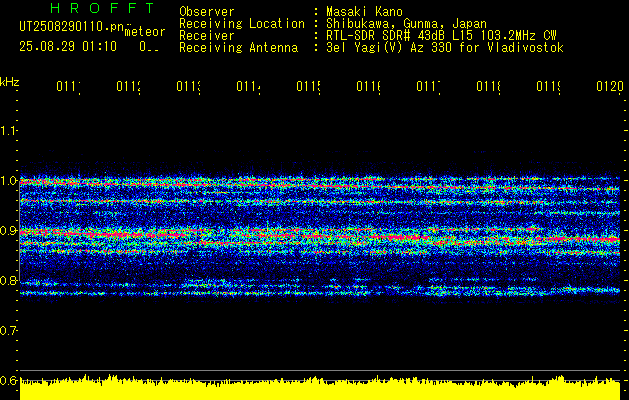Select 'Shibukawa, Gunma, Japan' location text
629x400 pixels.
tap(406, 23)
